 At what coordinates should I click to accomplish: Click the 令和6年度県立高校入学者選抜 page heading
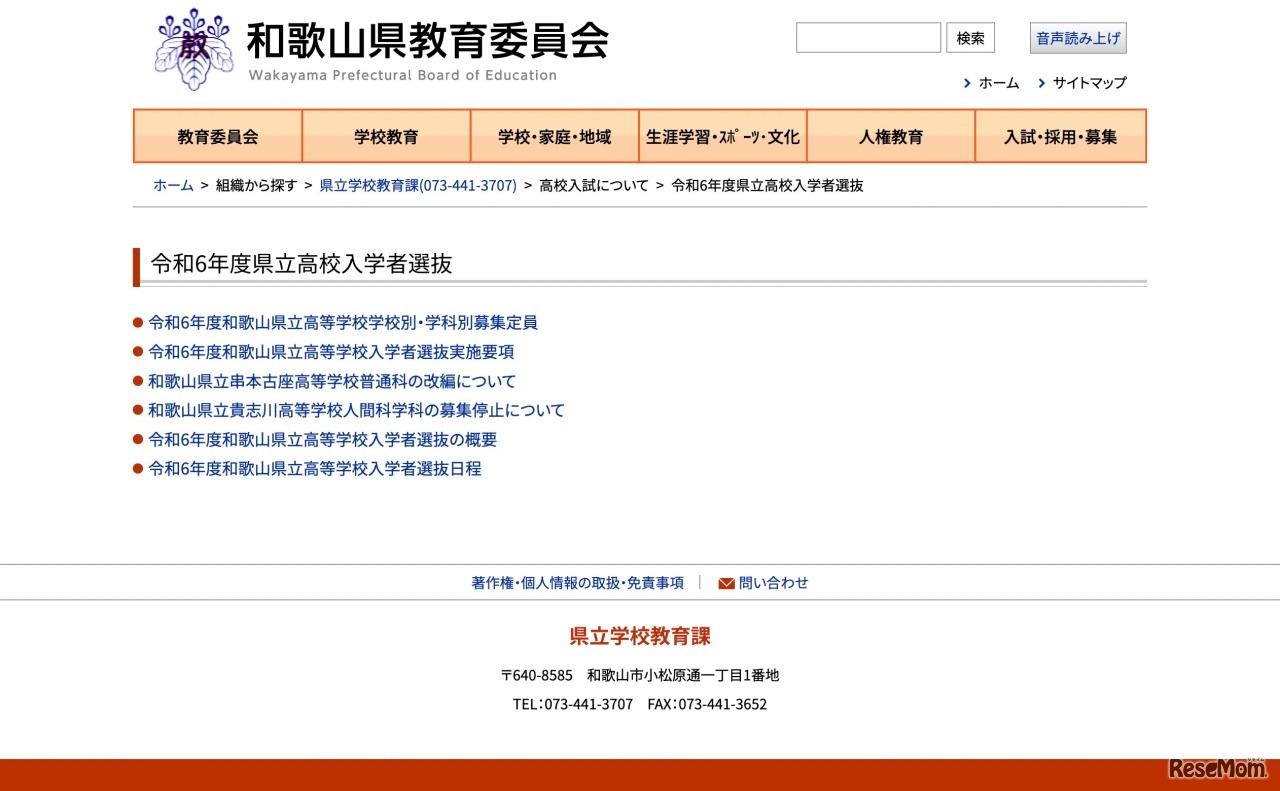pyautogui.click(x=301, y=263)
